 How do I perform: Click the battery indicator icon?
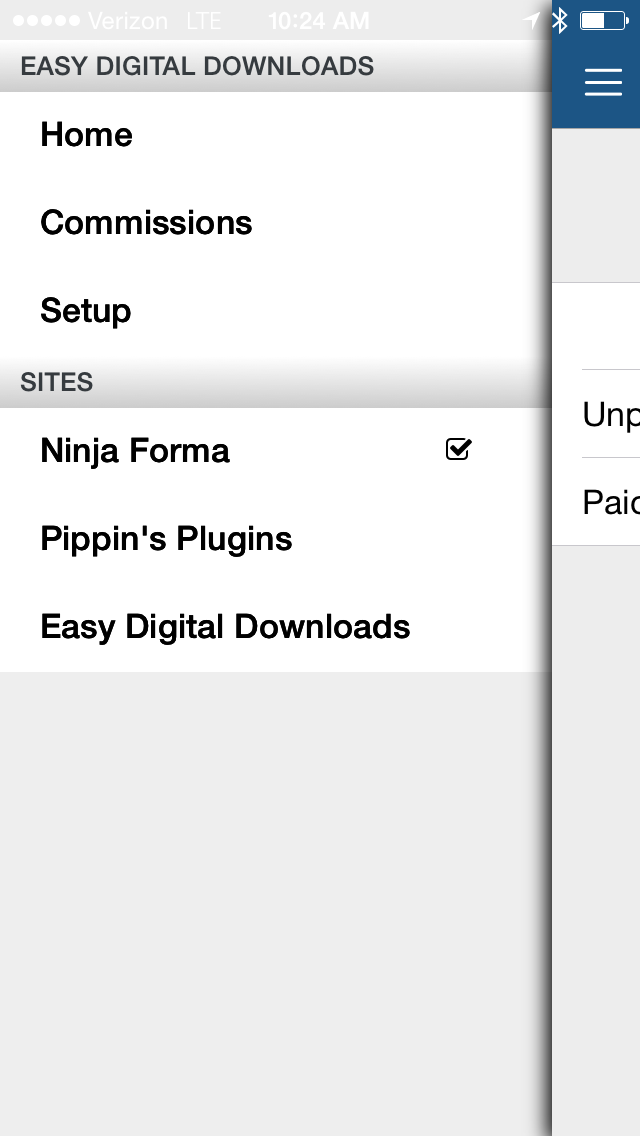603,20
